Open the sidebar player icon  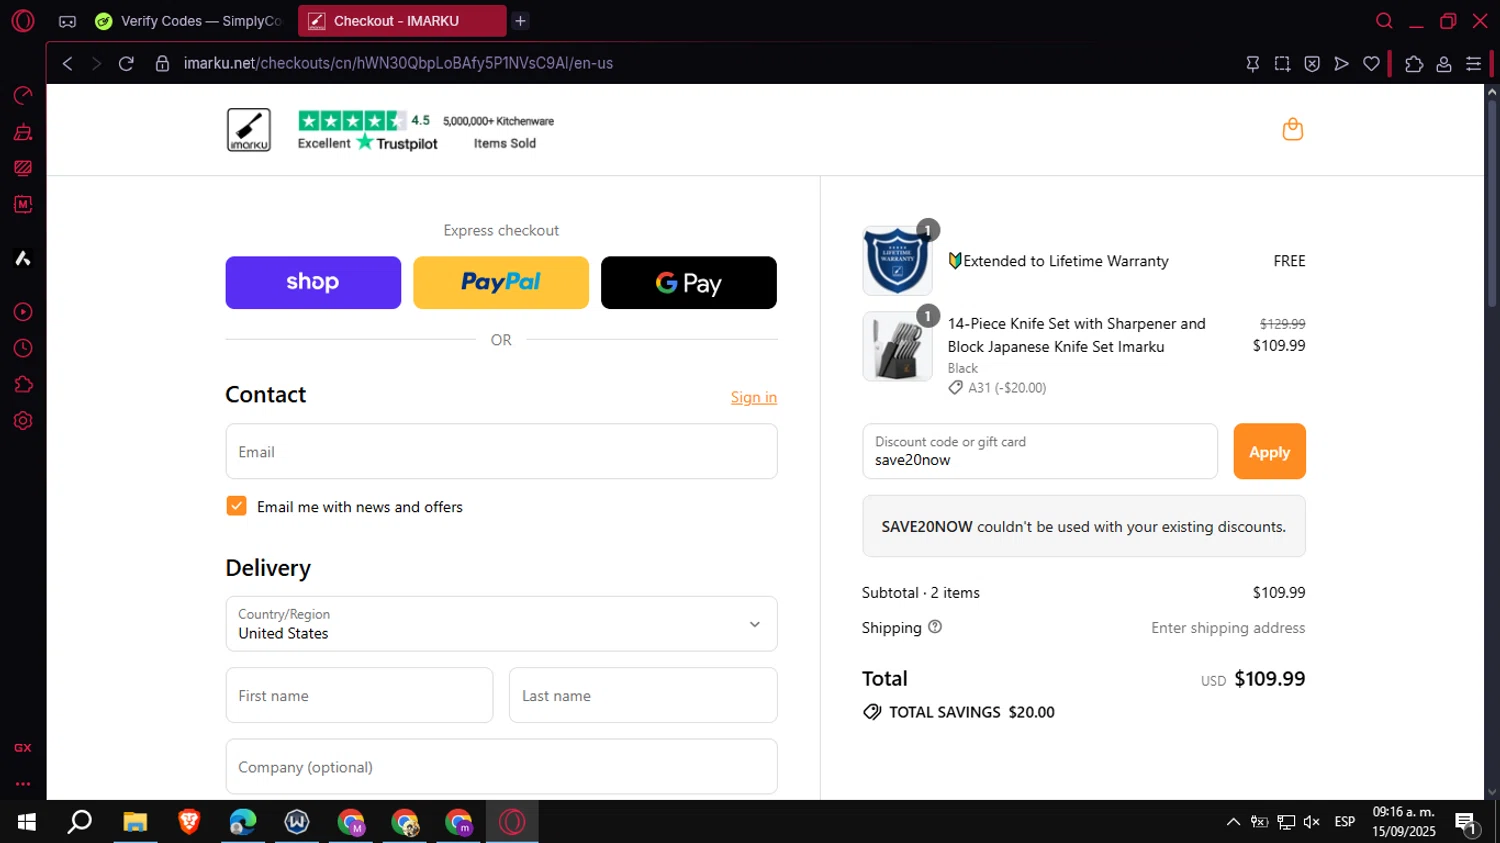pyautogui.click(x=23, y=312)
